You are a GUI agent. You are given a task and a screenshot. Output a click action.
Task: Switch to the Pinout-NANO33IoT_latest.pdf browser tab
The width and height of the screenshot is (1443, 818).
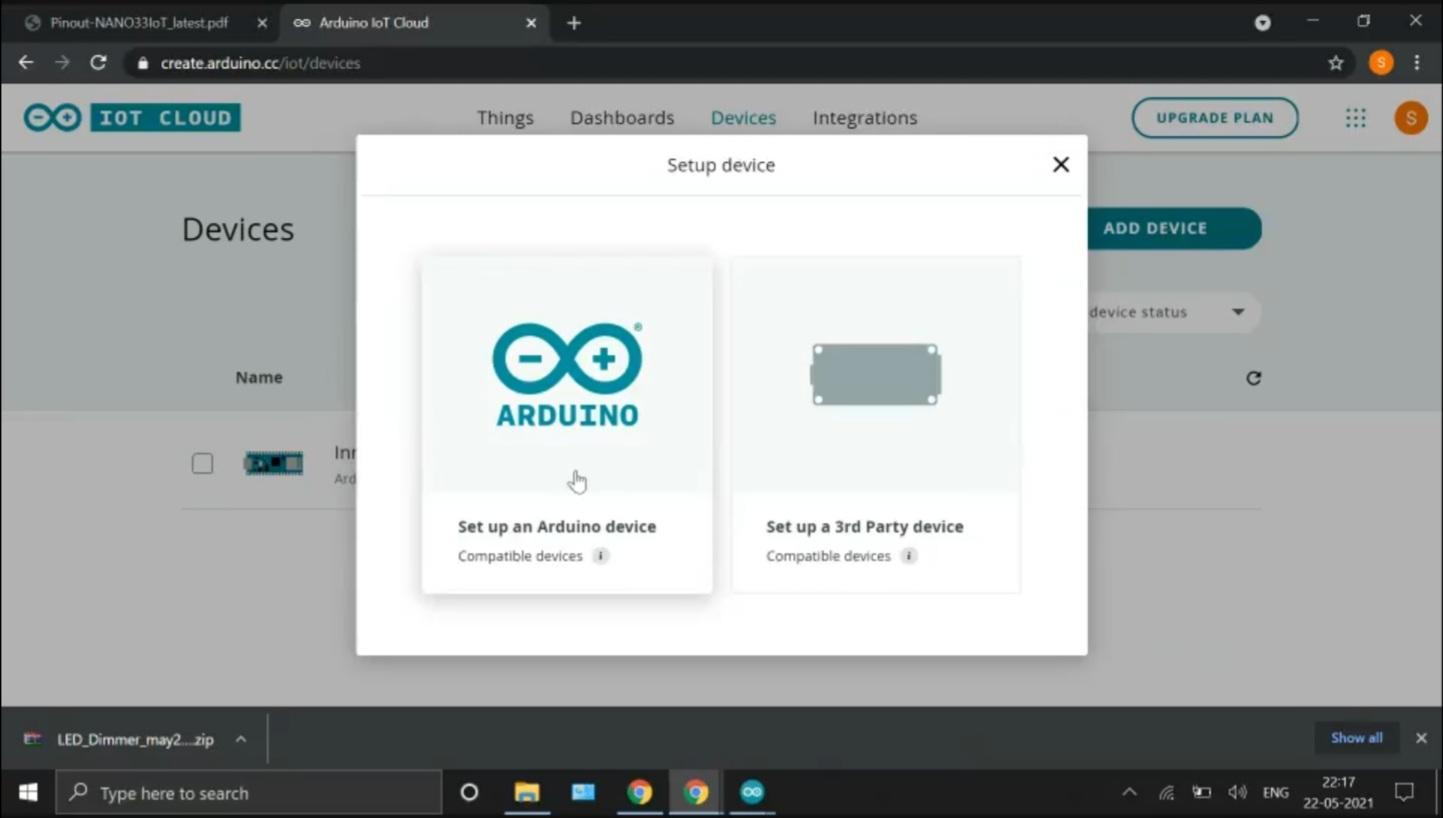pos(139,22)
